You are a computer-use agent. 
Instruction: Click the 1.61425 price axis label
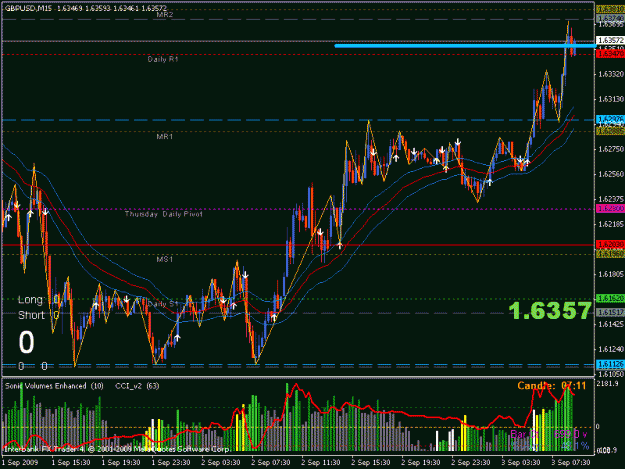pos(611,324)
